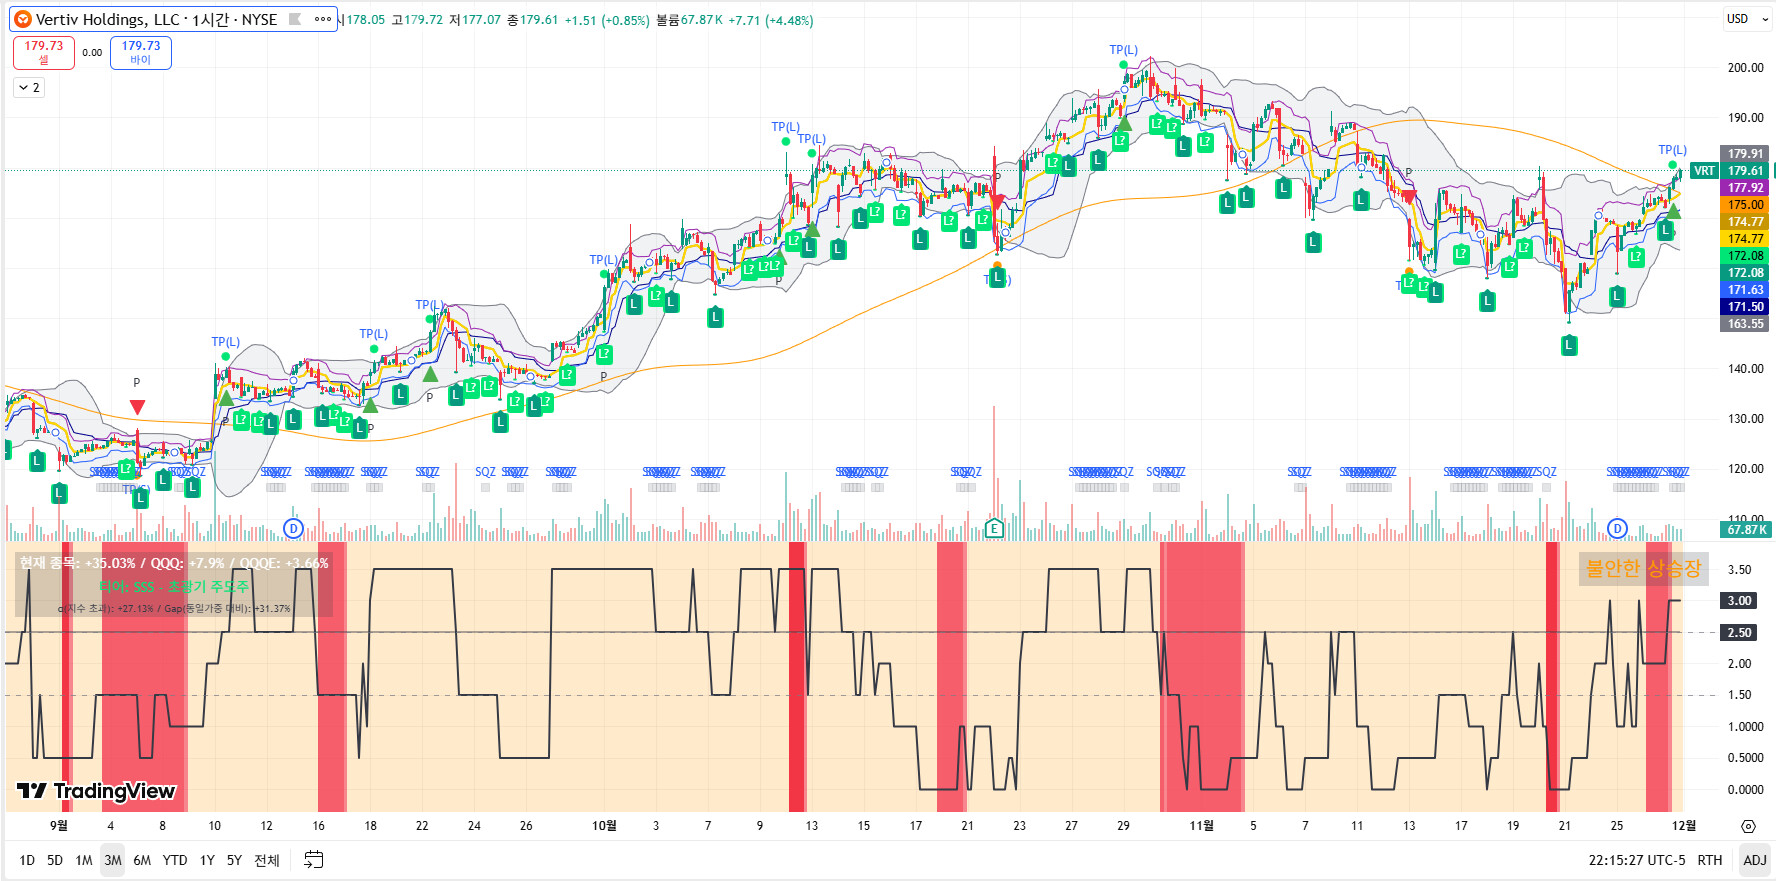Image resolution: width=1776 pixels, height=881 pixels.
Task: Click the green up-triangle signal near September 22
Action: [430, 374]
